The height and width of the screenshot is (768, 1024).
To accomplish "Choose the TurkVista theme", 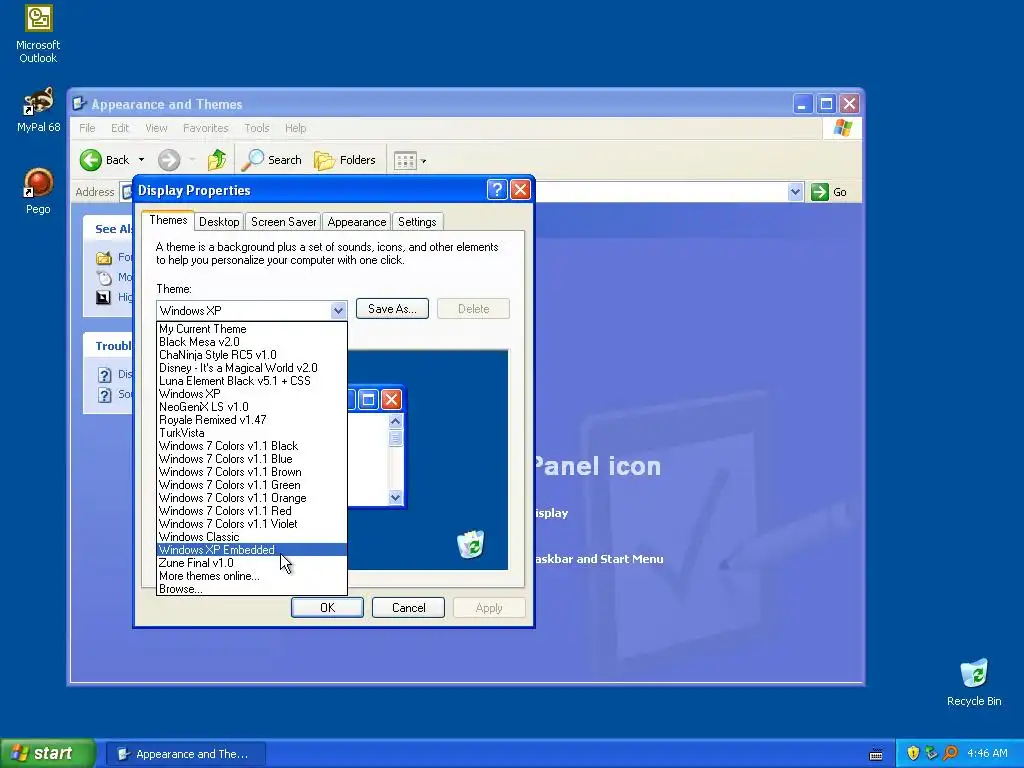I will [x=252, y=433].
